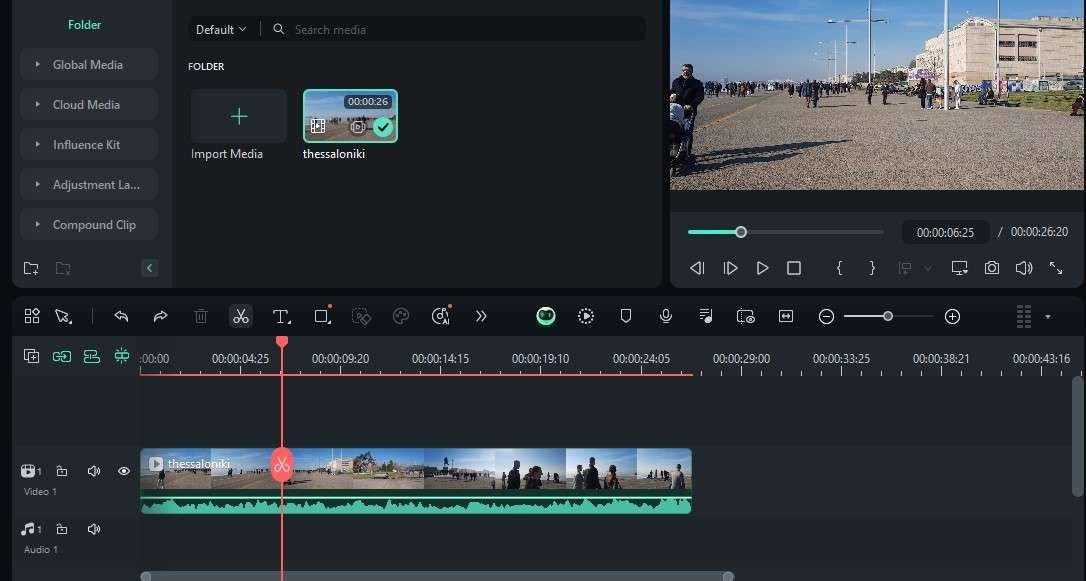Mark in point with left brace
Screen dimensions: 1086x581
839,268
